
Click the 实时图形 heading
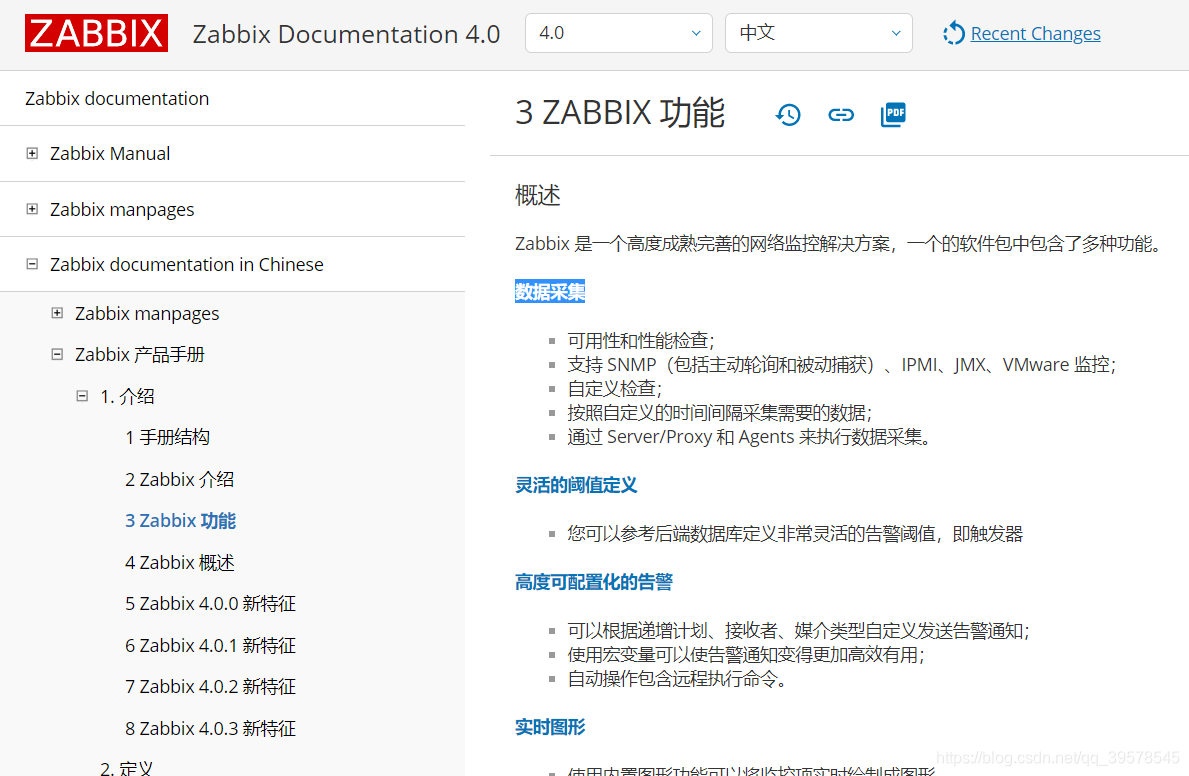(550, 727)
